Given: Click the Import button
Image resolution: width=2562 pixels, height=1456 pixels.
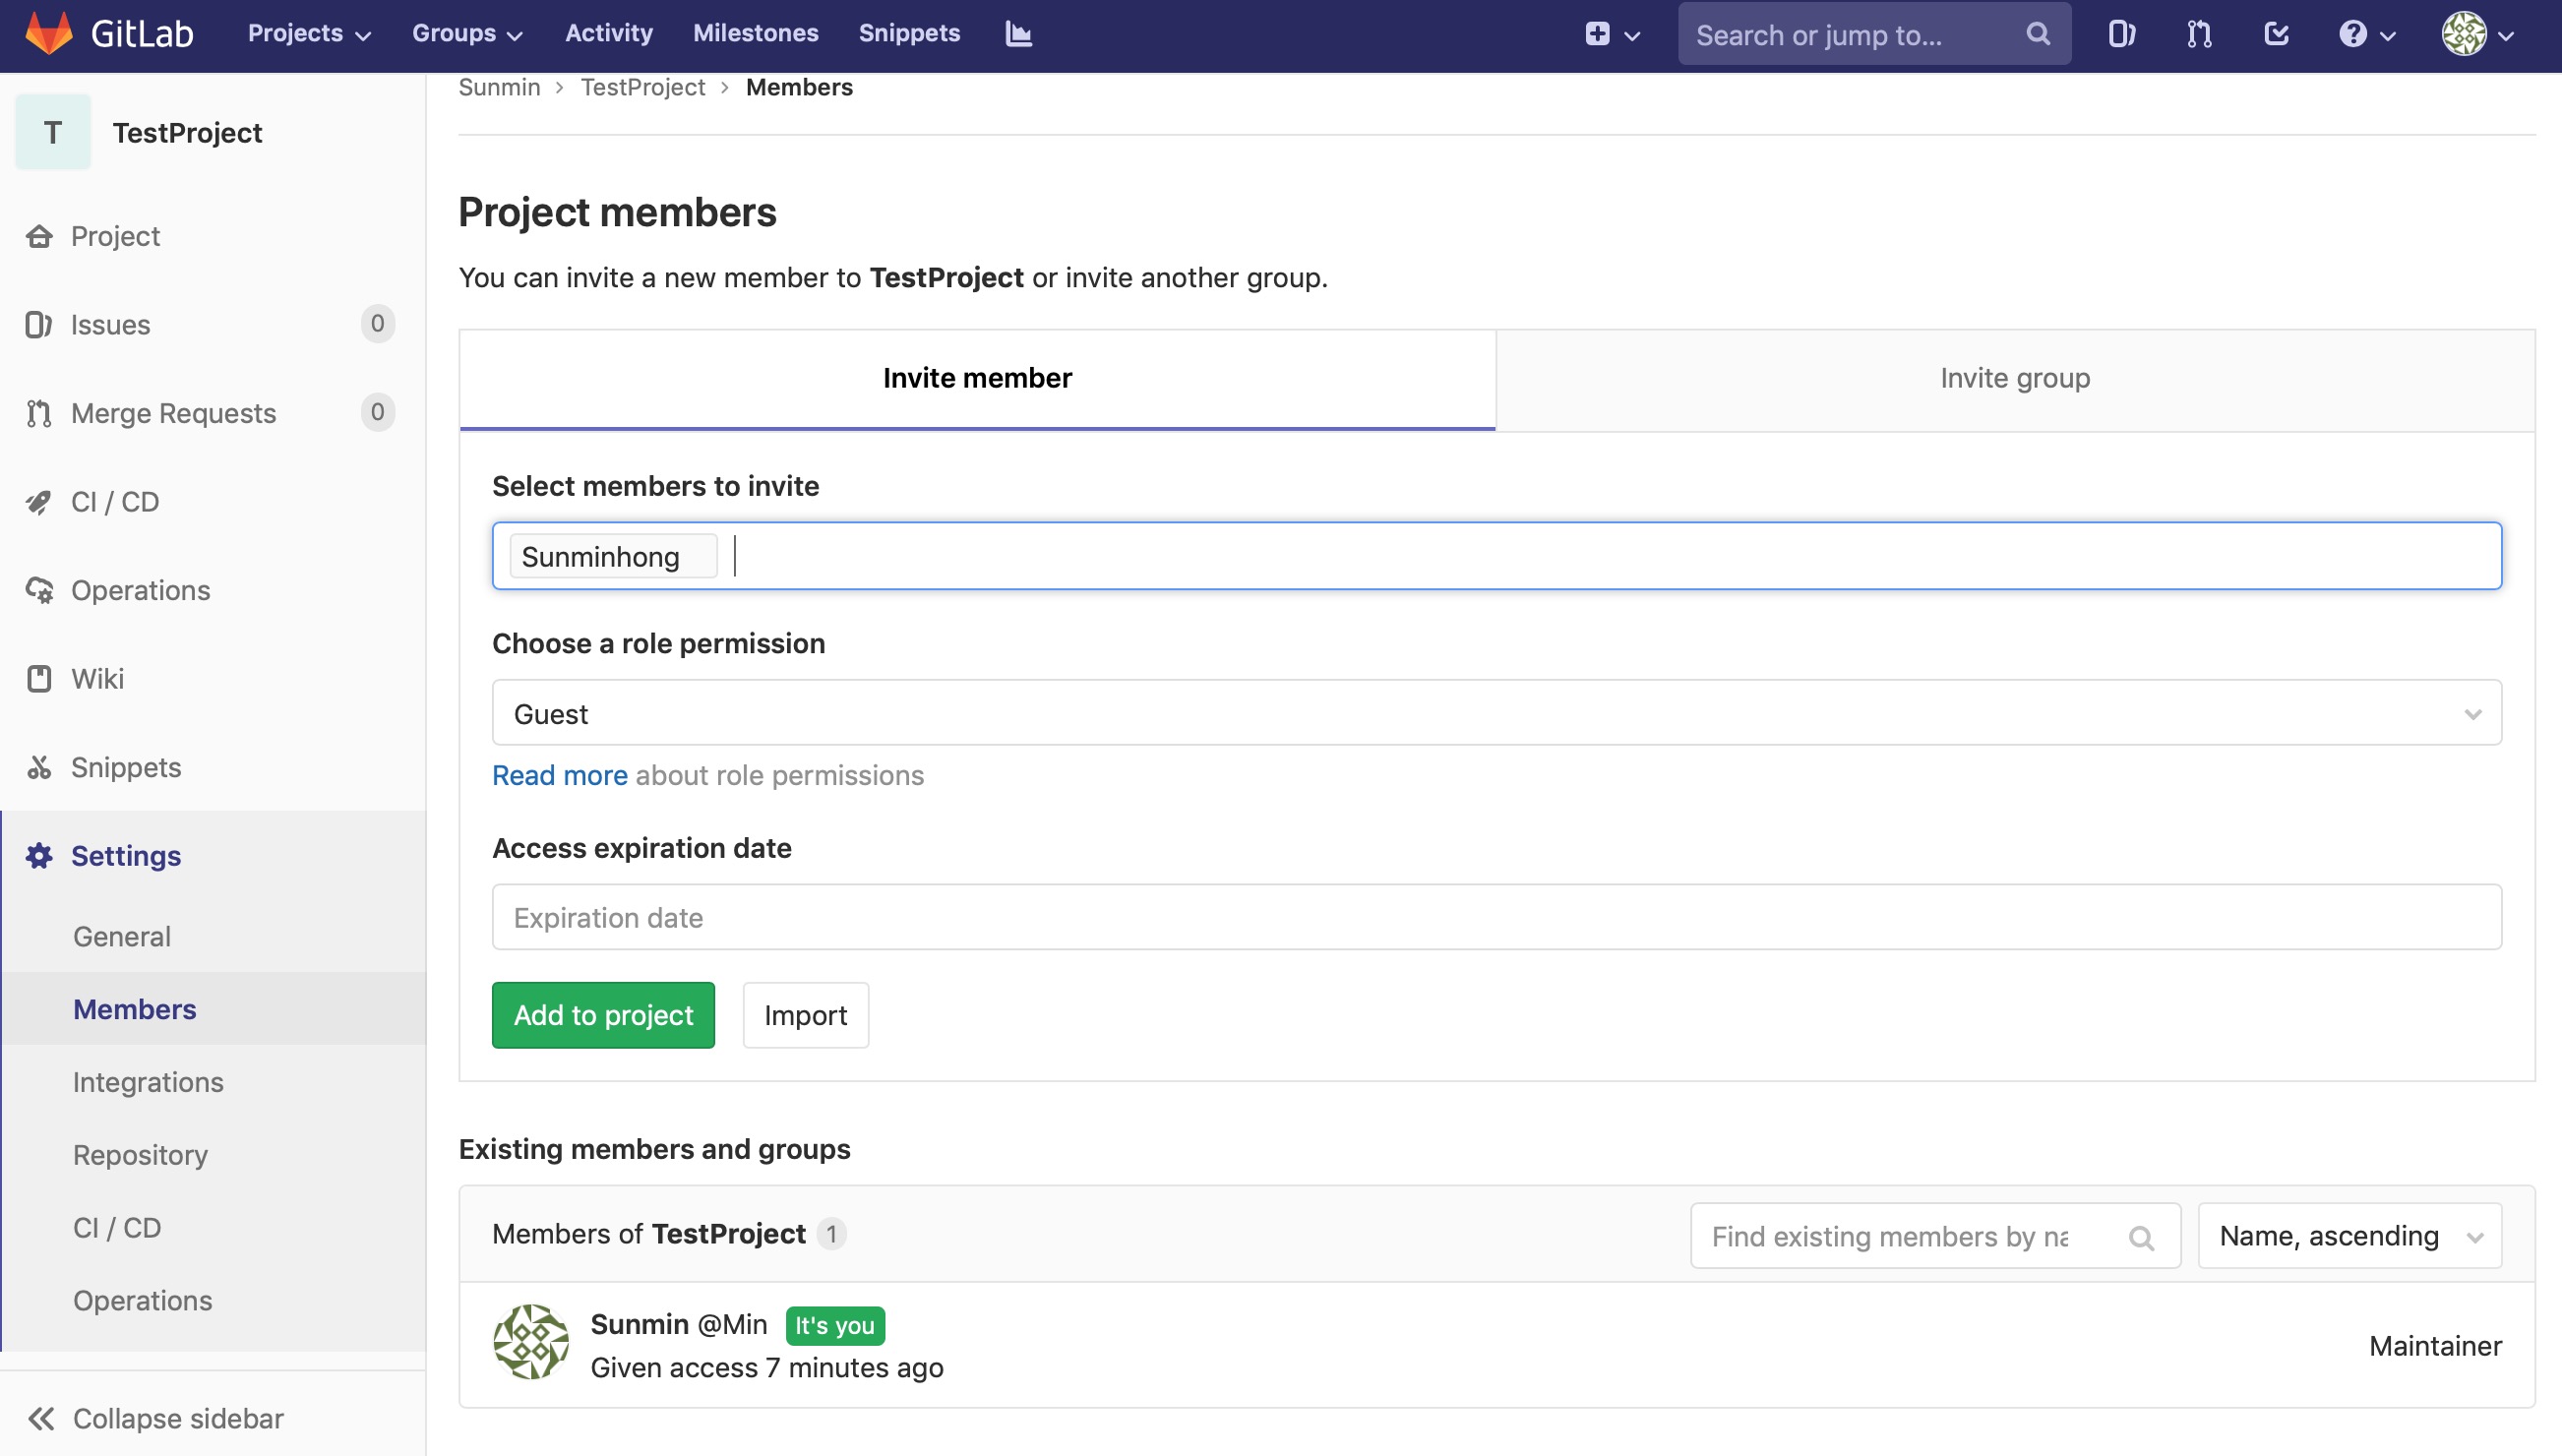Looking at the screenshot, I should pos(805,1014).
